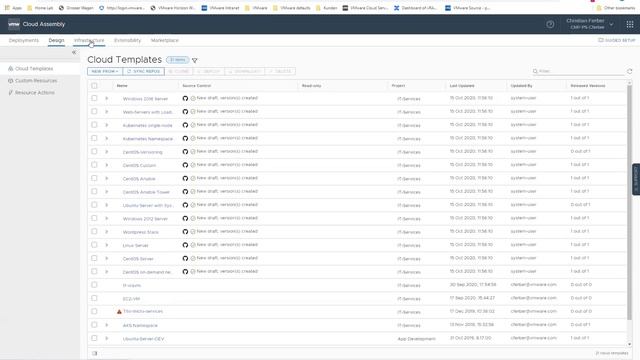Click the Custom Resources sidebar icon
The height and width of the screenshot is (360, 640).
(x=11, y=81)
